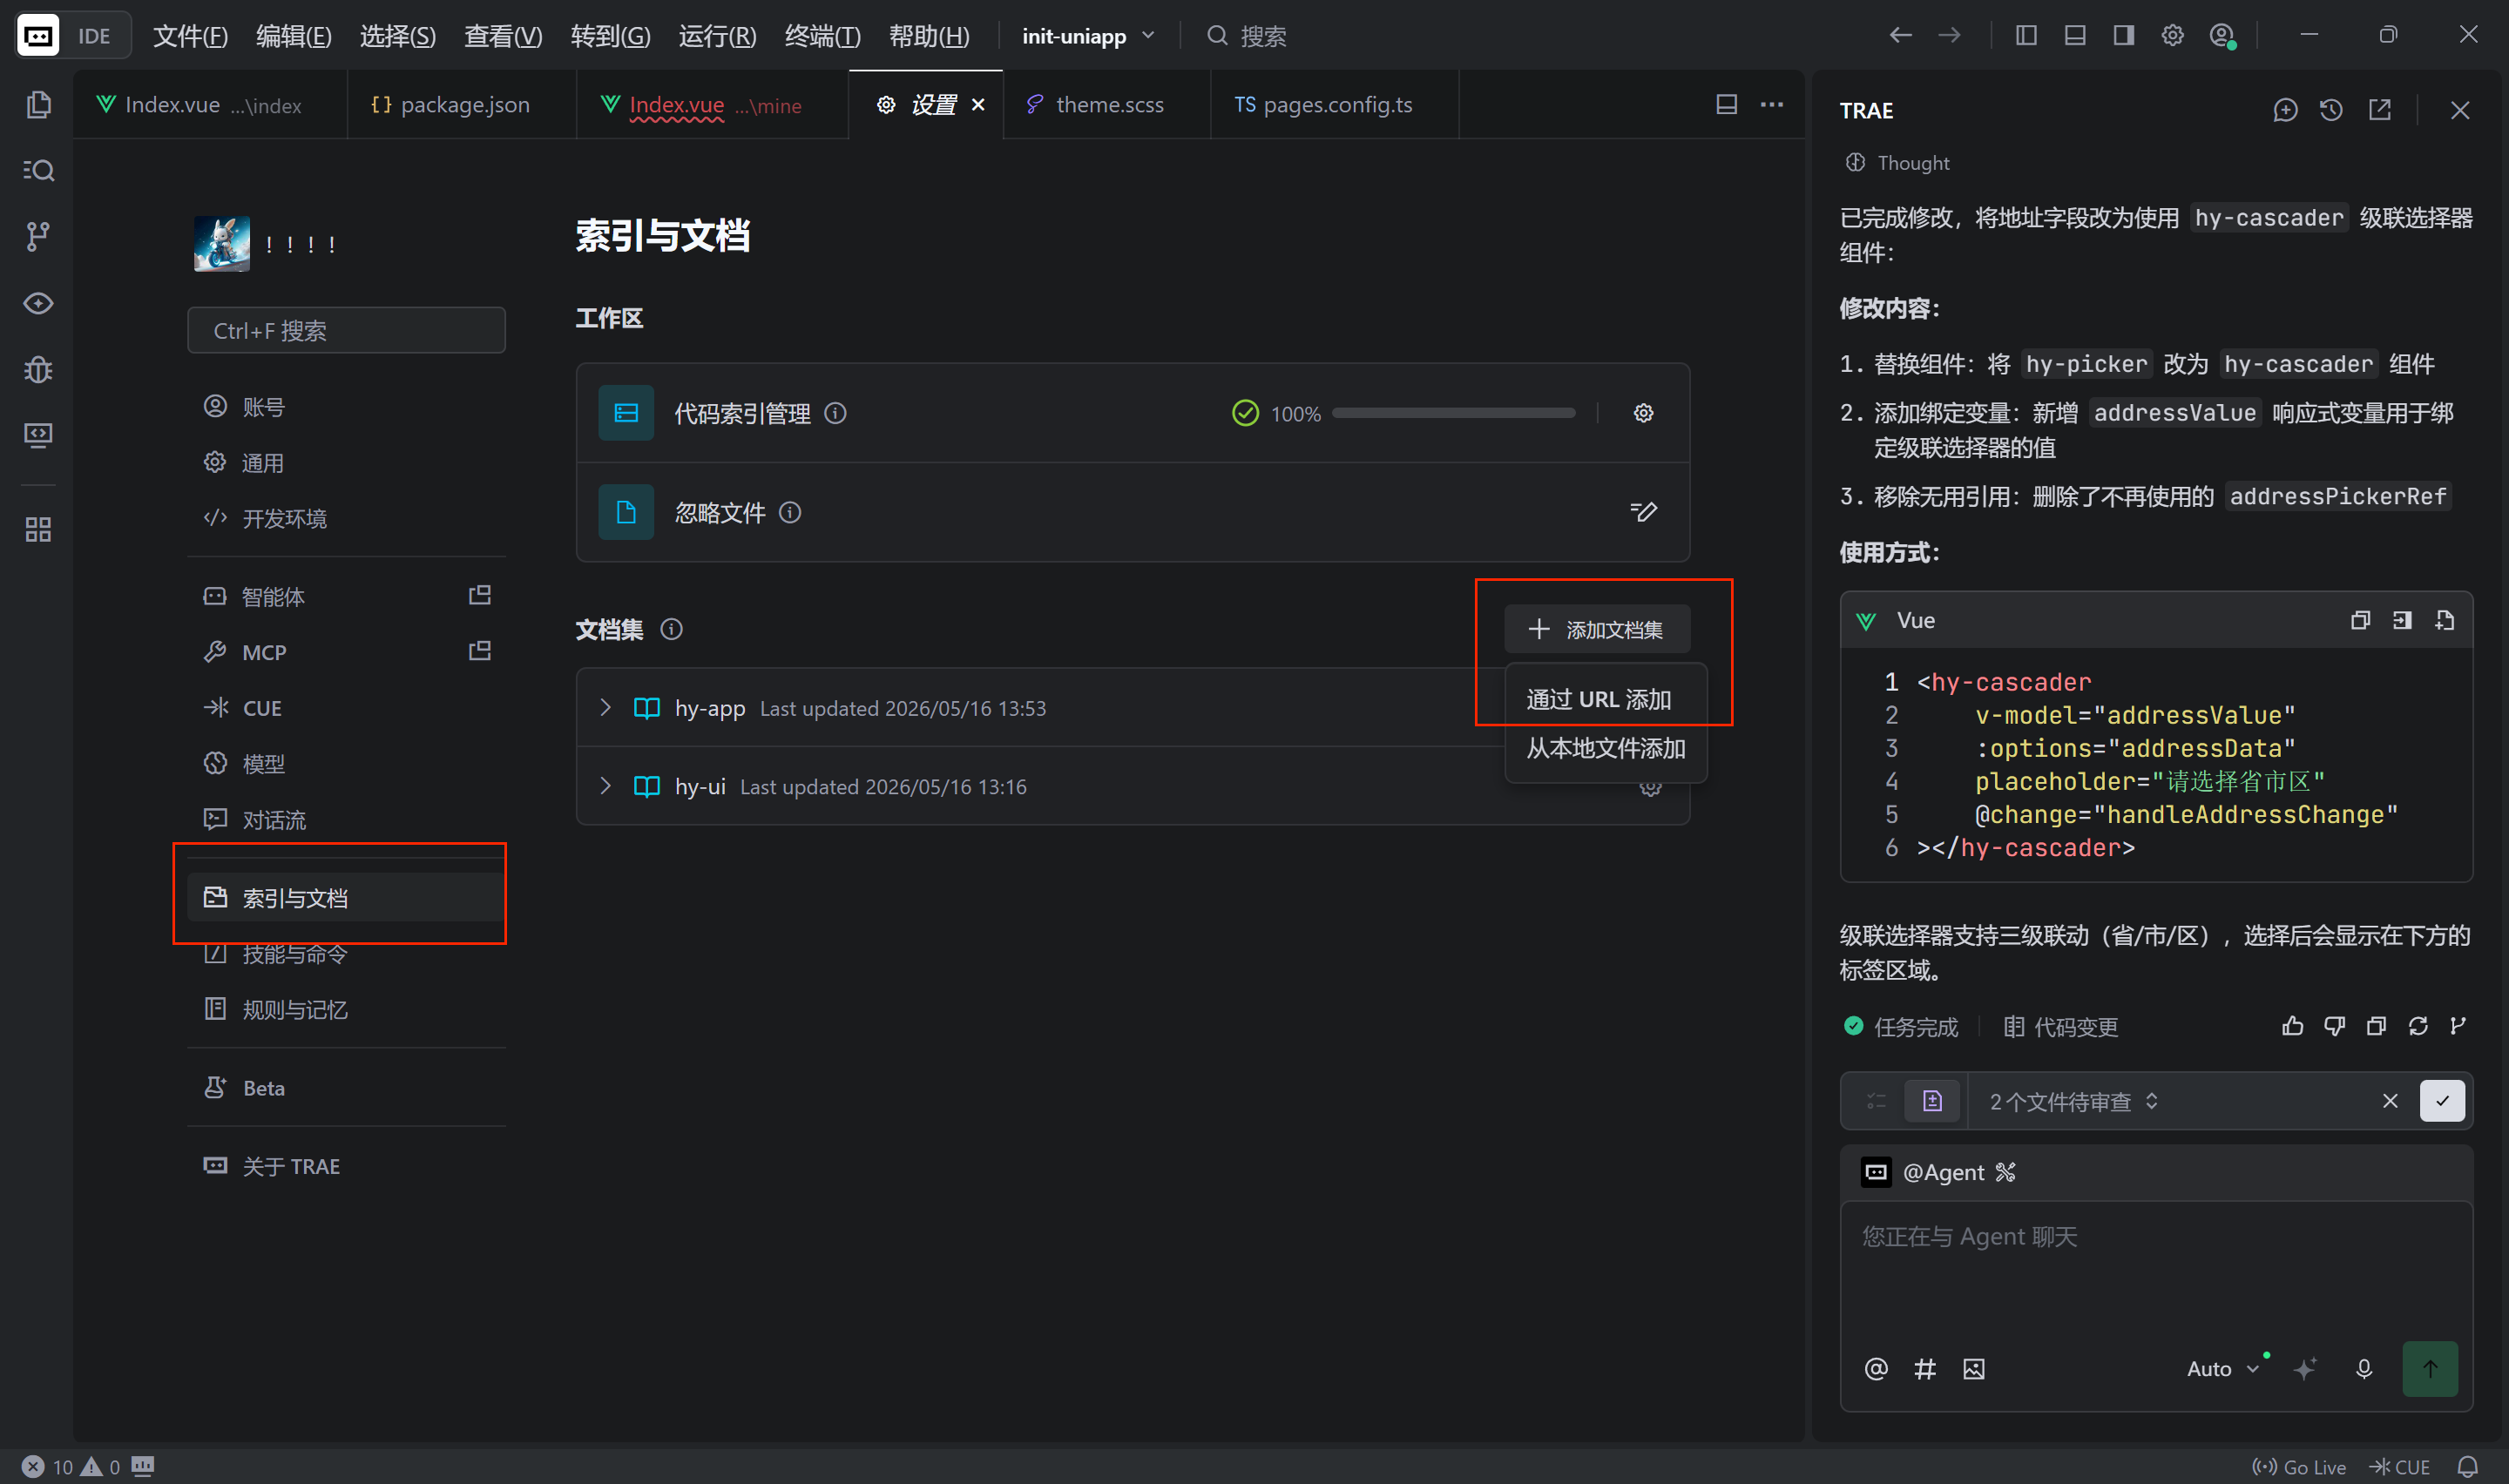Viewport: 2509px width, 1484px height.
Task: Click the # context icon in chat input
Action: click(1924, 1368)
